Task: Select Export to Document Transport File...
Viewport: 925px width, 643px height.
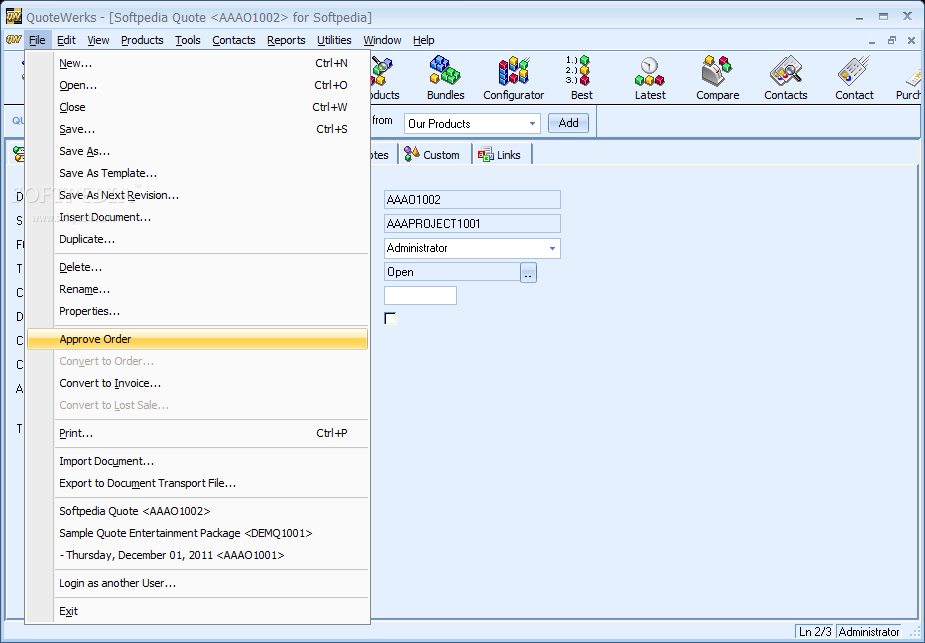Action: (197, 483)
